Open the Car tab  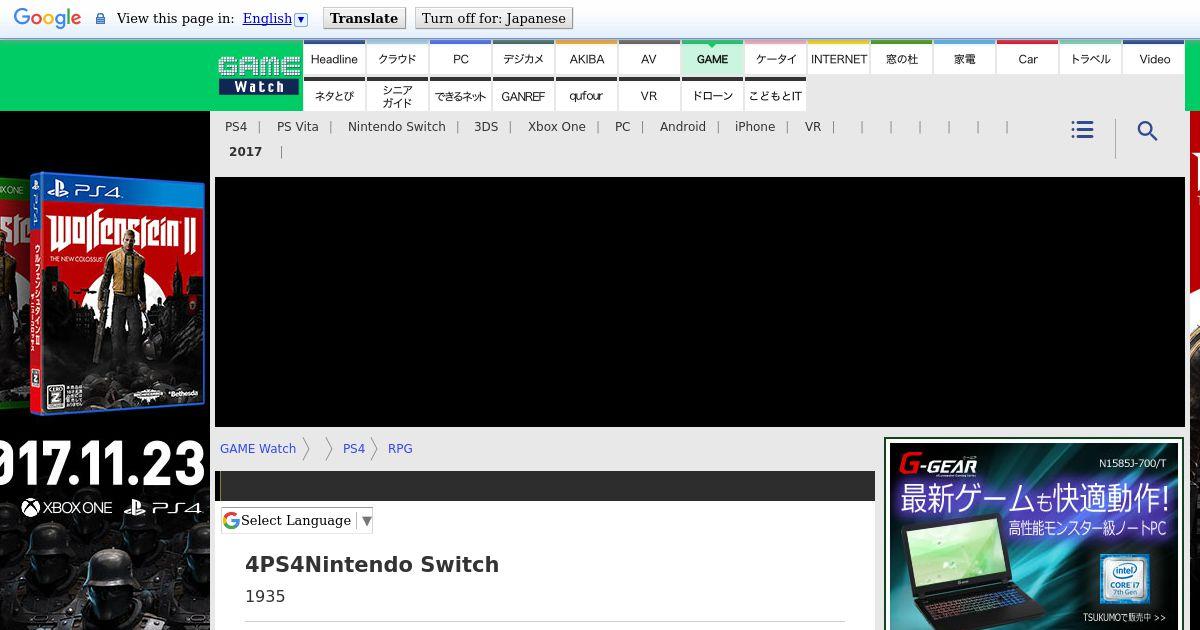click(x=1028, y=59)
